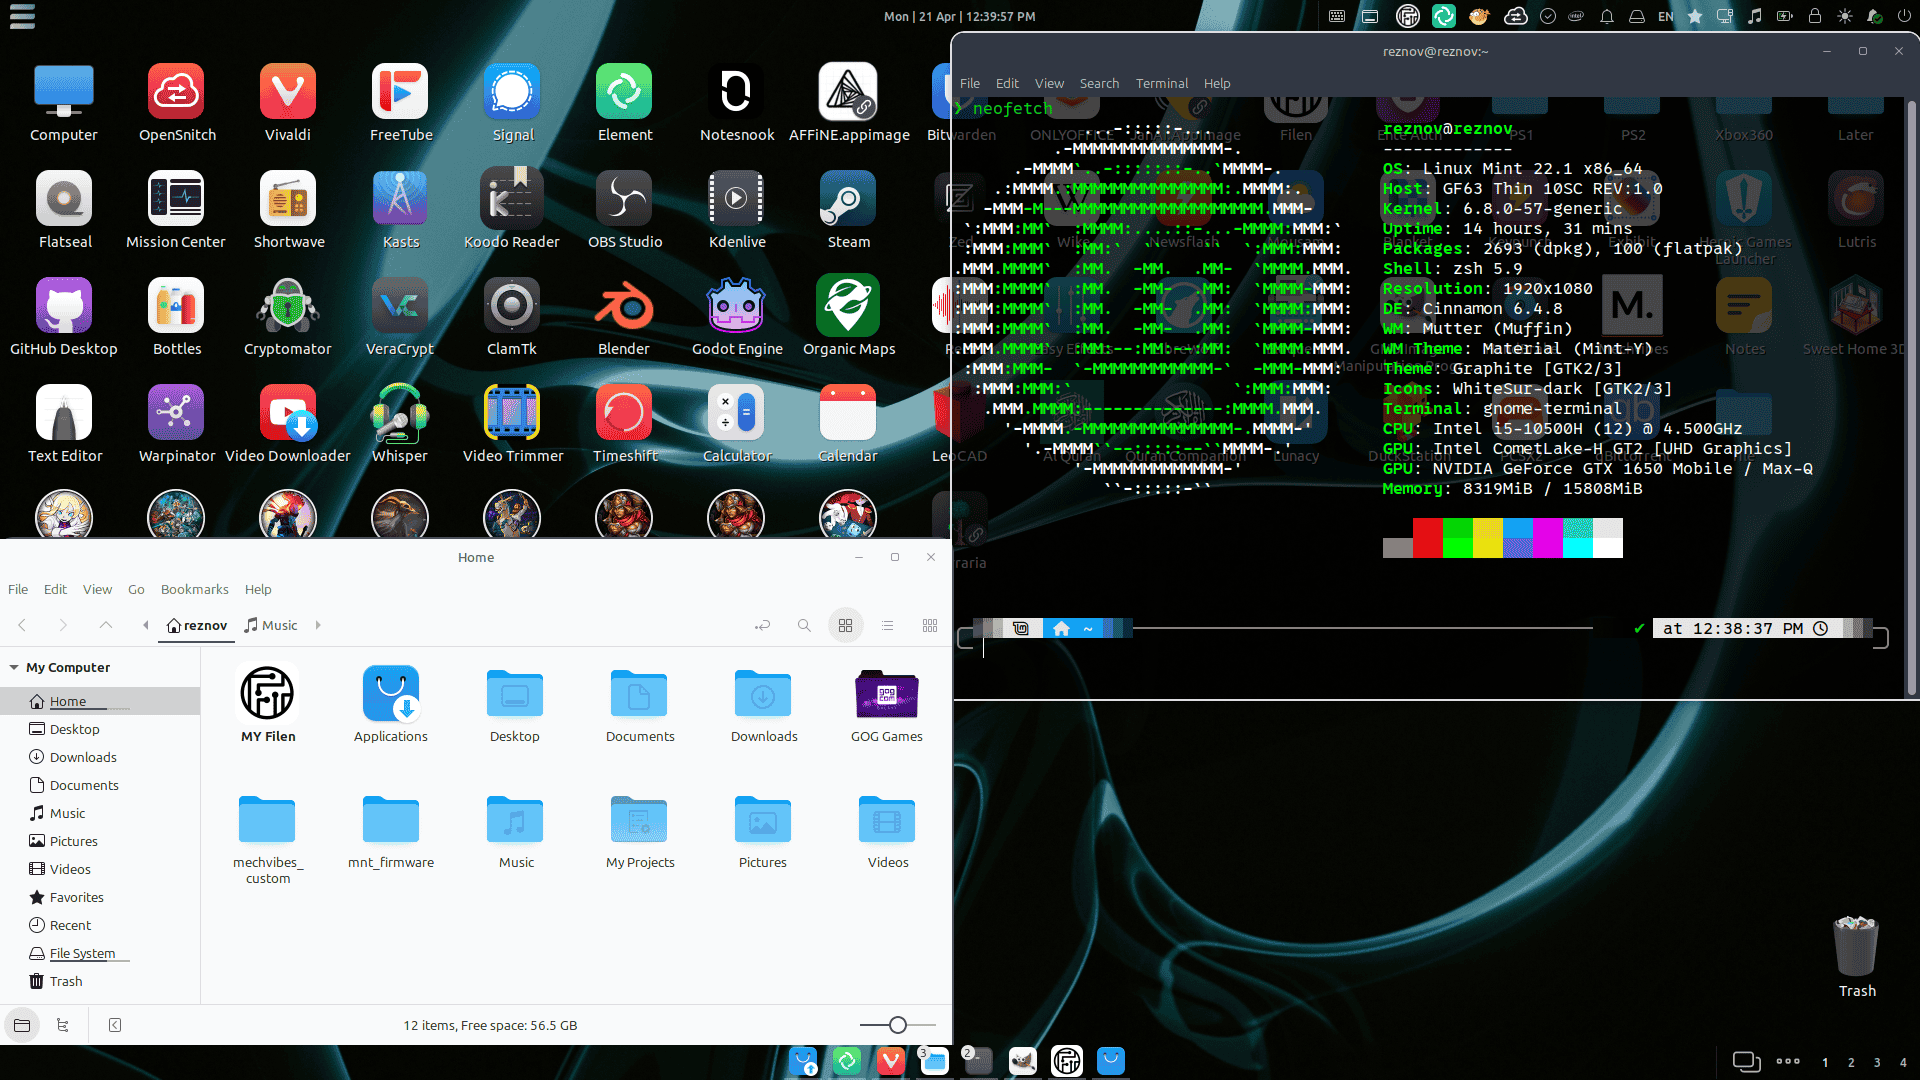Screen dimensions: 1920x1080
Task: Click the Filen icon in the top panel tray
Action: point(1407,16)
